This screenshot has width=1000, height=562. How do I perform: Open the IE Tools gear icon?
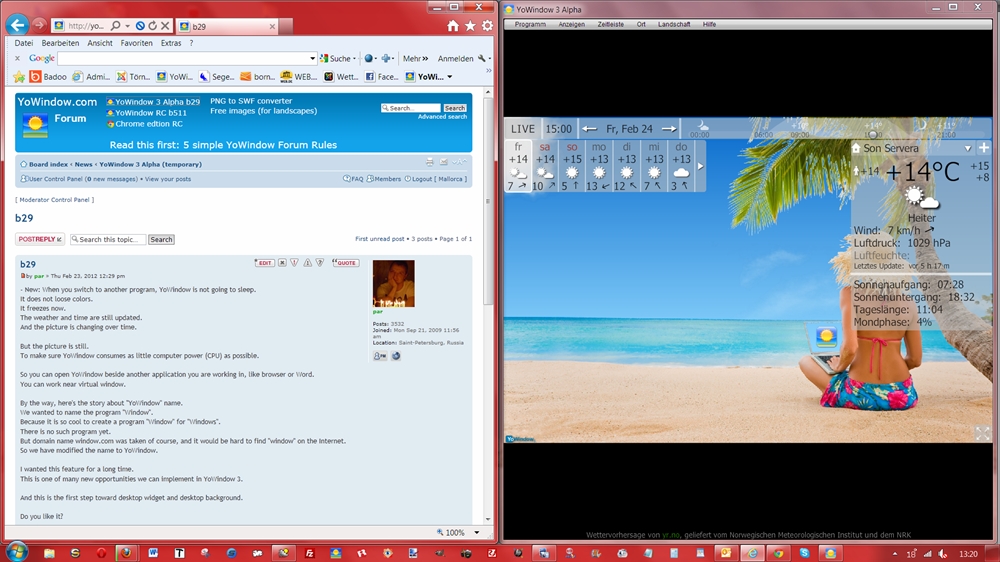point(487,25)
